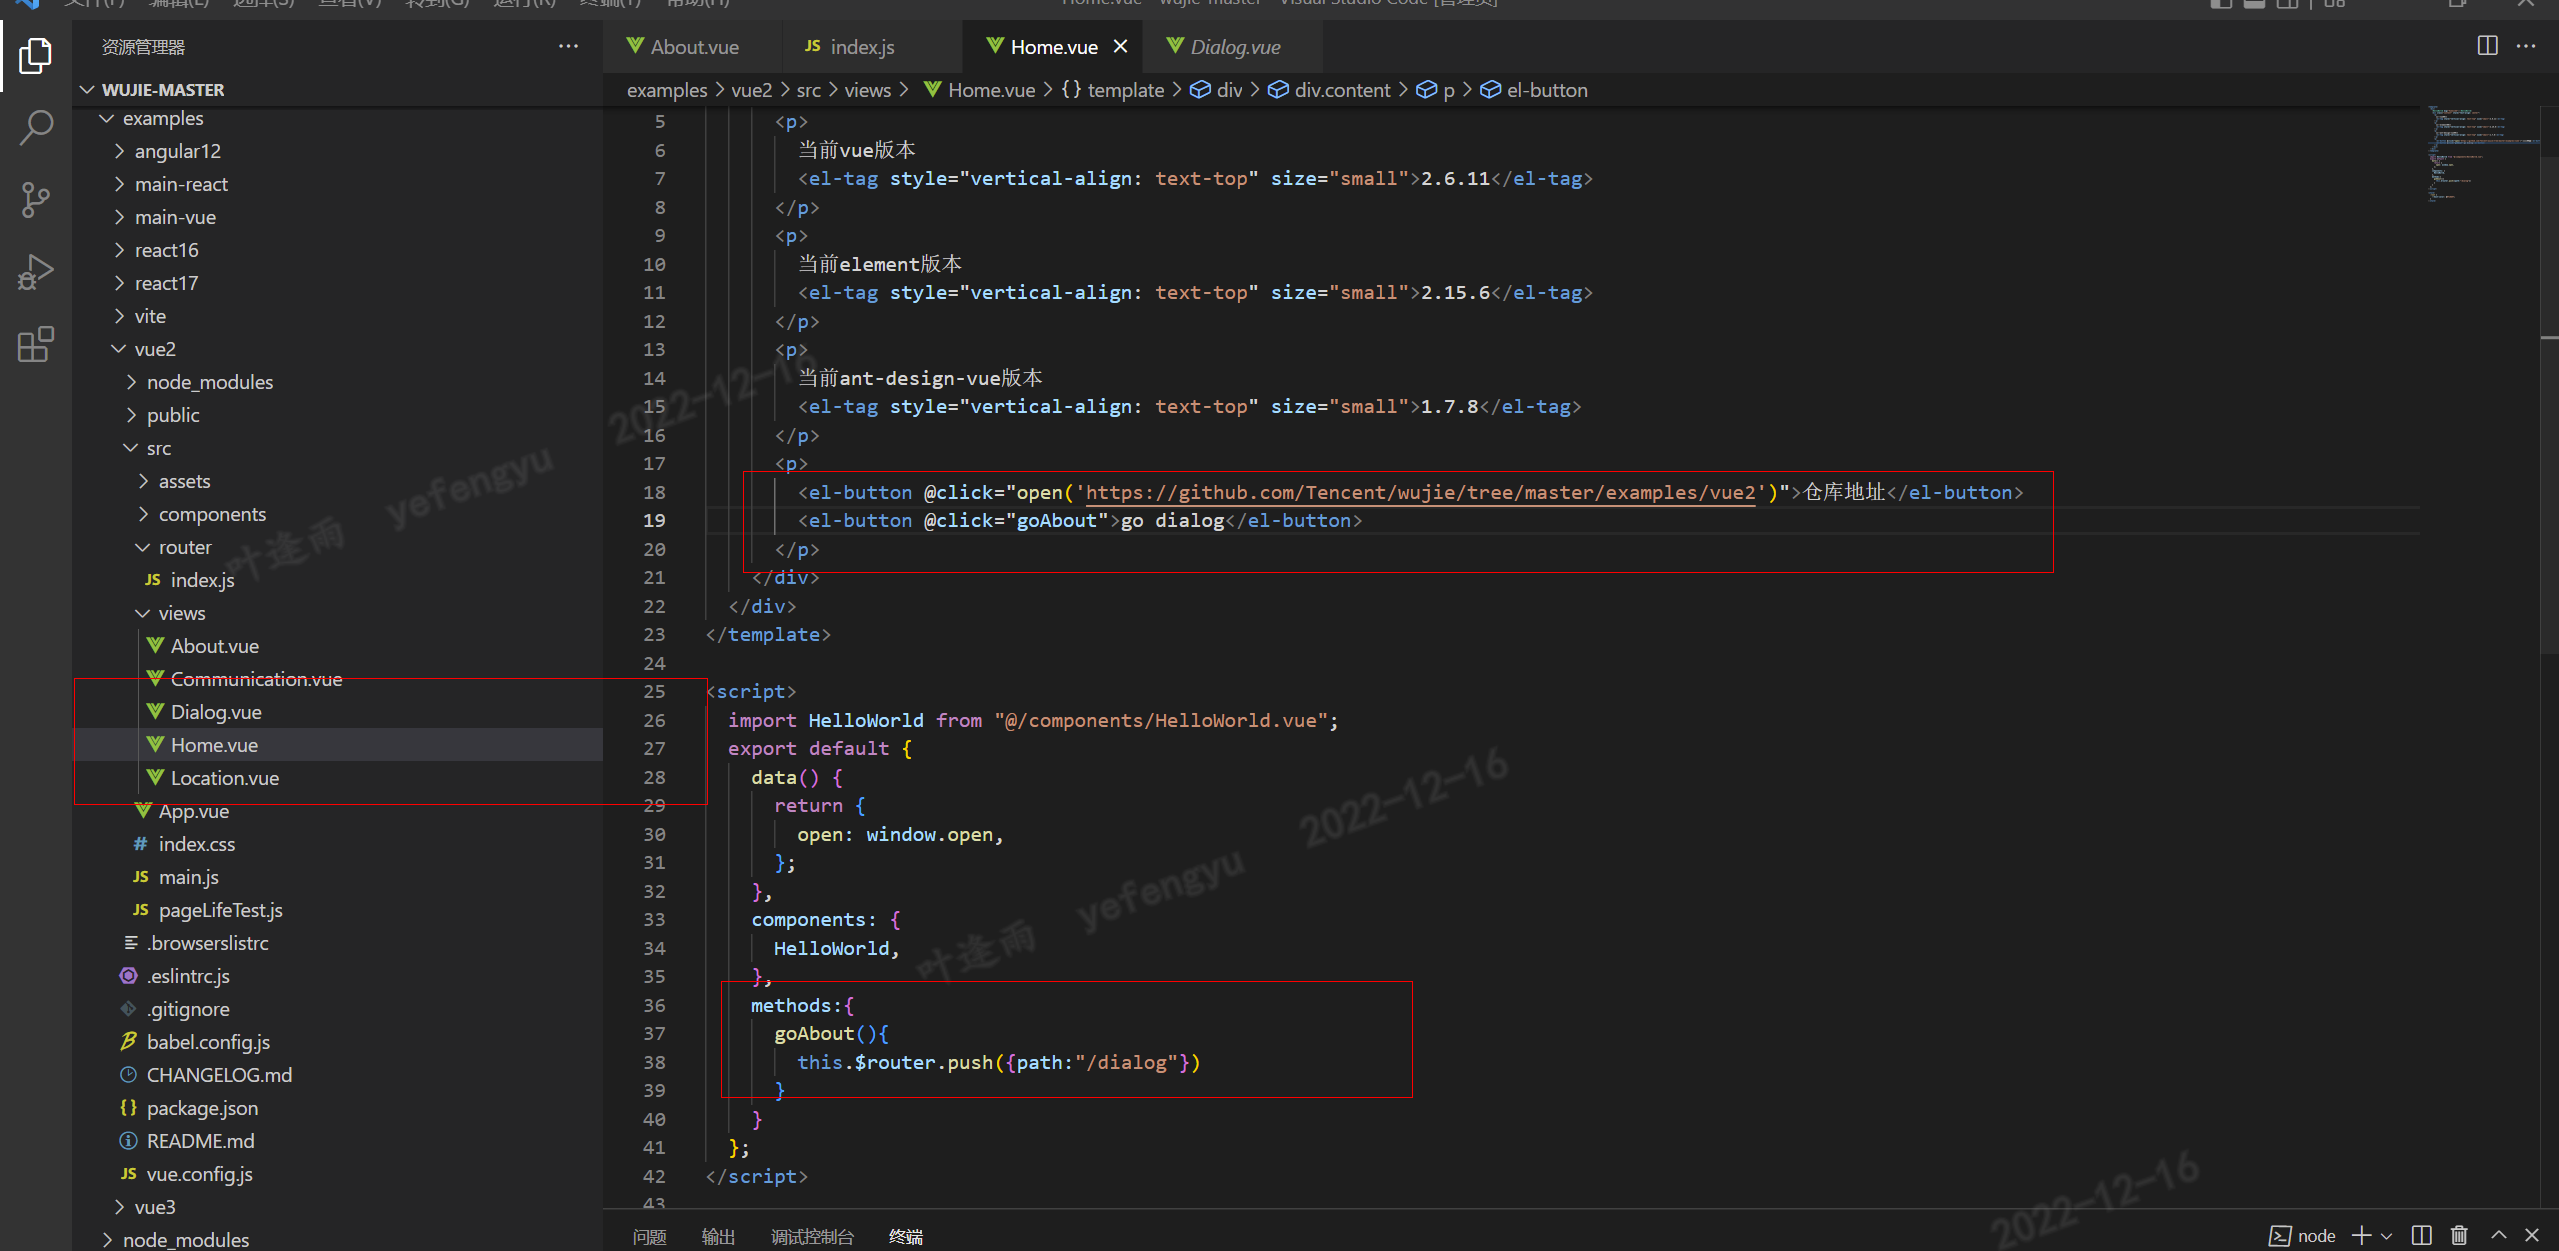Open the Extensions view icon
This screenshot has width=2559, height=1251.
pyautogui.click(x=36, y=345)
